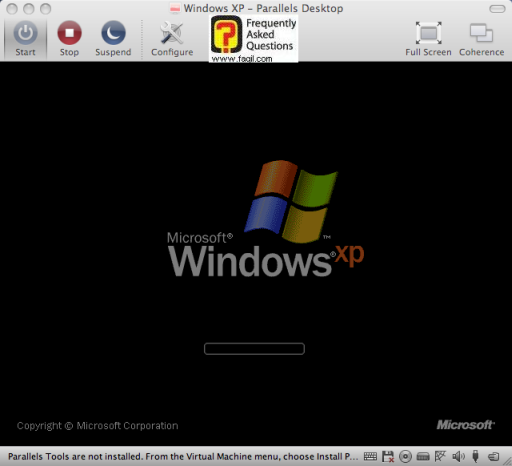The image size is (512, 466).
Task: Click the sound speaker status icon
Action: [x=458, y=456]
